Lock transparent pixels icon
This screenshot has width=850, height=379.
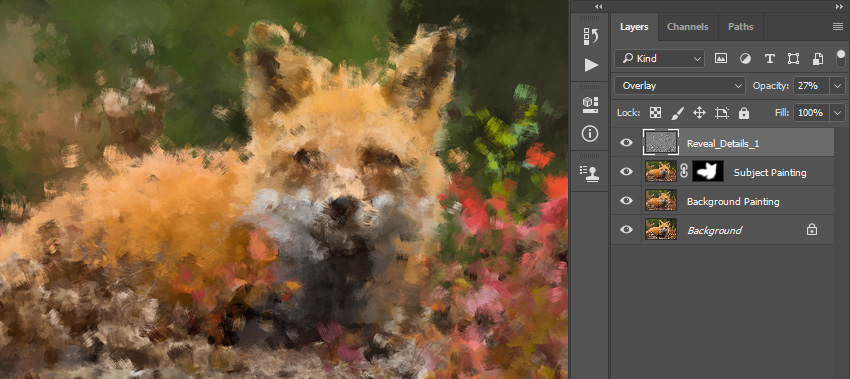pos(656,113)
